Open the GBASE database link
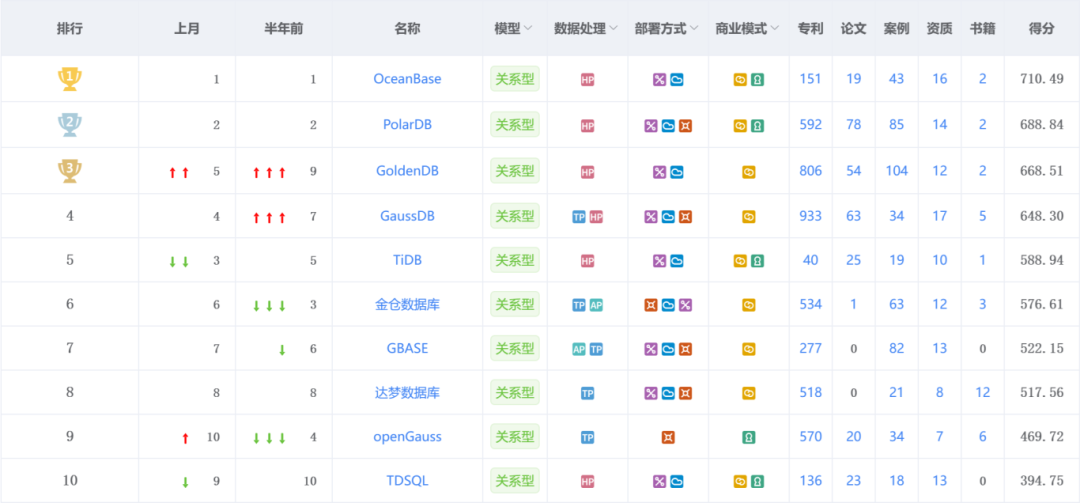 407,349
